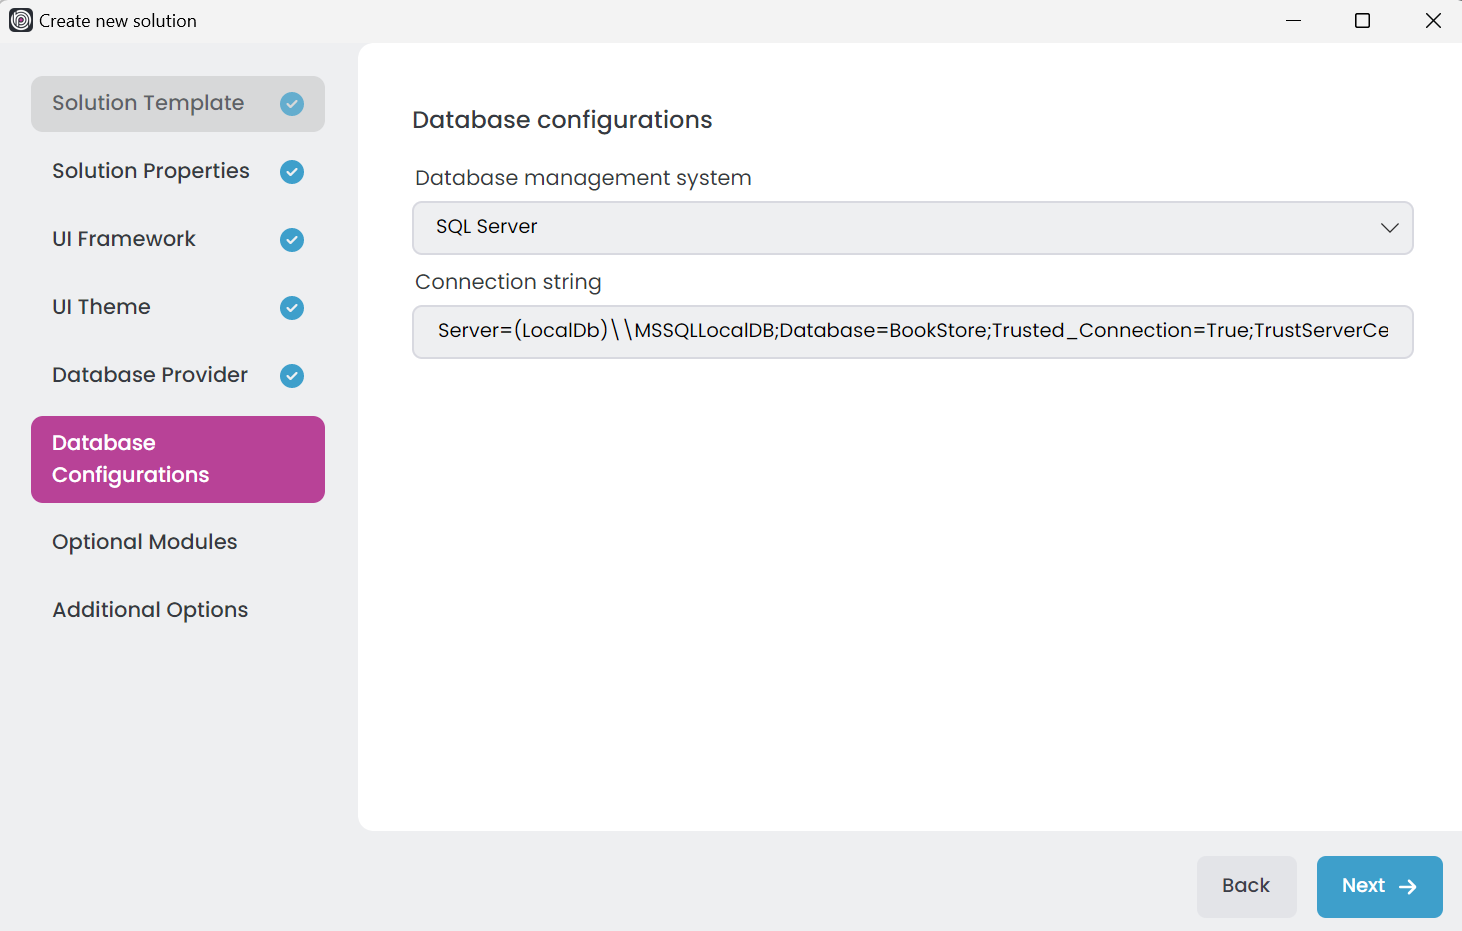Maximize the Create new solution window

pyautogui.click(x=1362, y=21)
